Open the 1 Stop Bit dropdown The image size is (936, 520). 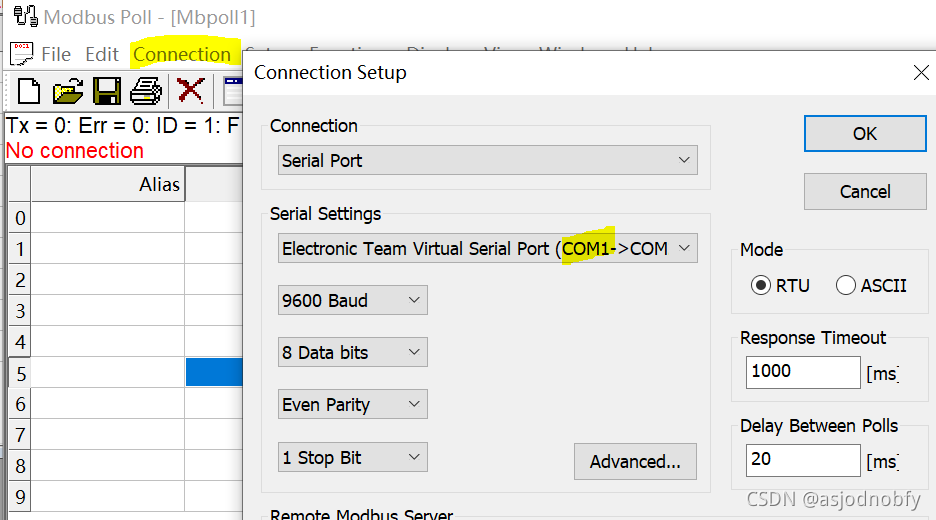pos(352,457)
